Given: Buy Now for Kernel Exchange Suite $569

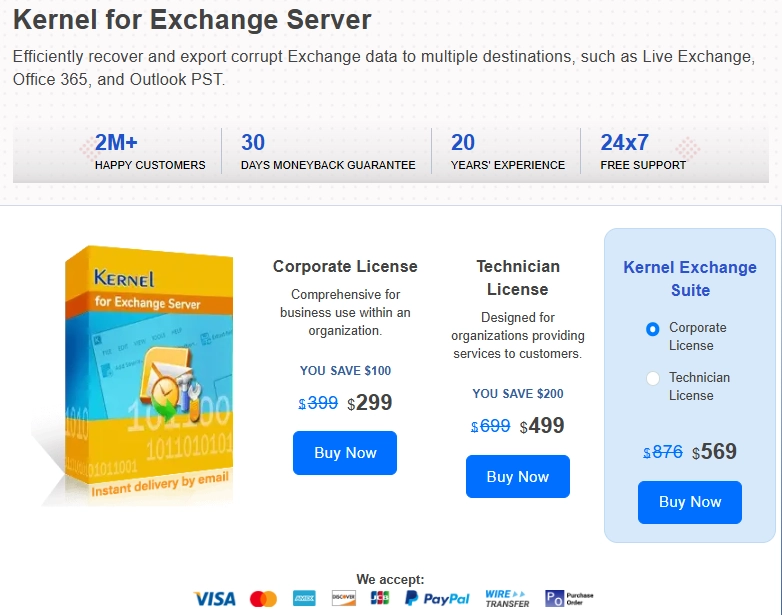Looking at the screenshot, I should coord(690,502).
